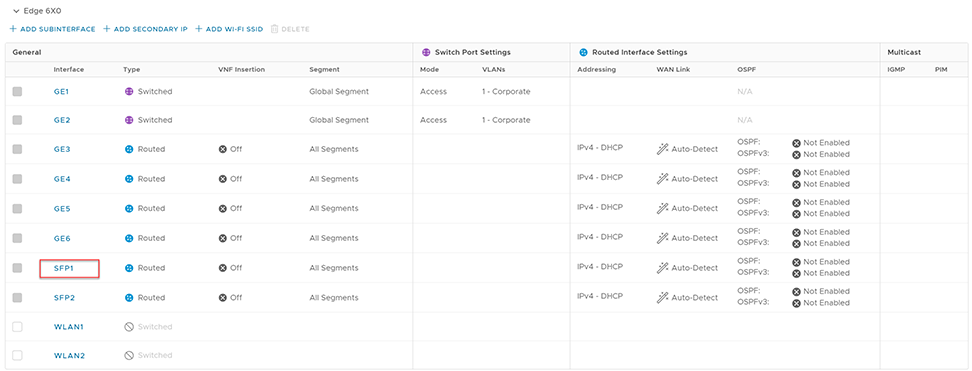Screen dimensions: 972x371
Task: Click the Add Secondary IP plus icon
Action: [107, 29]
